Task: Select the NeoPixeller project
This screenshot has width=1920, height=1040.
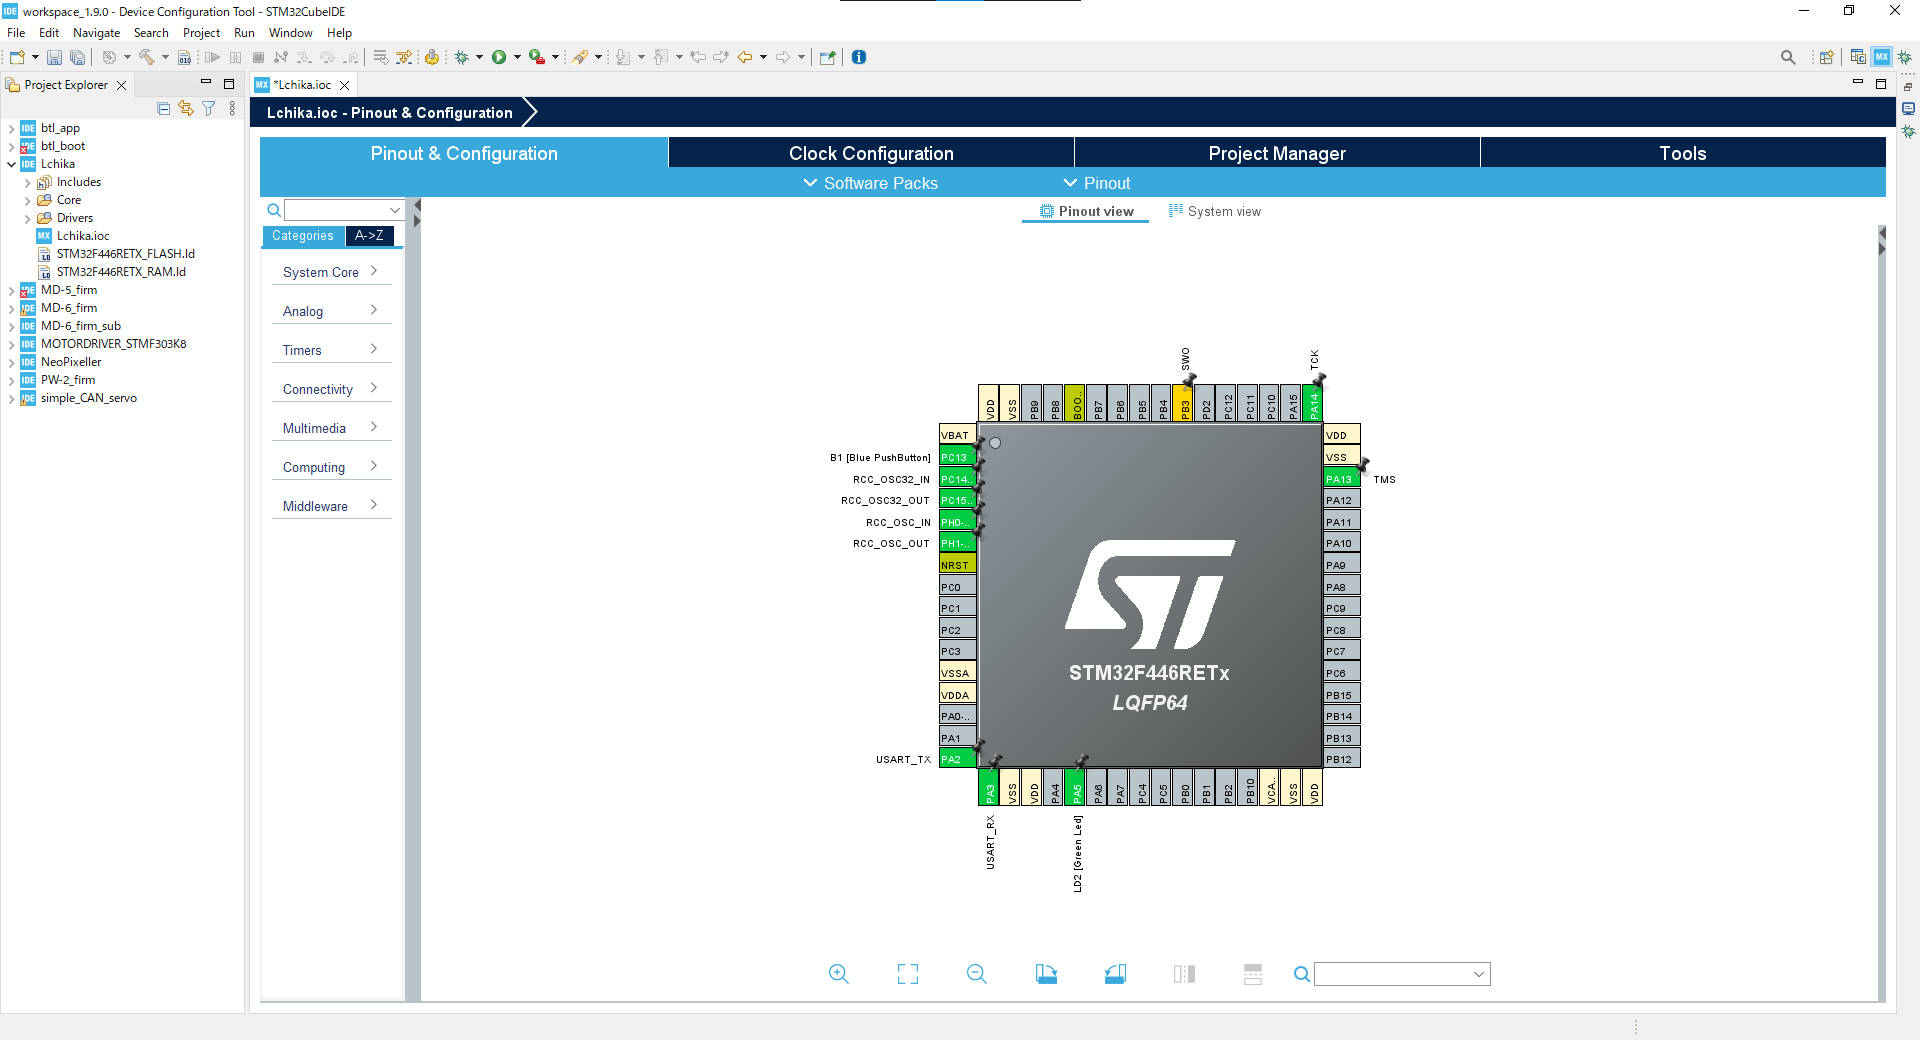Action: pos(71,362)
